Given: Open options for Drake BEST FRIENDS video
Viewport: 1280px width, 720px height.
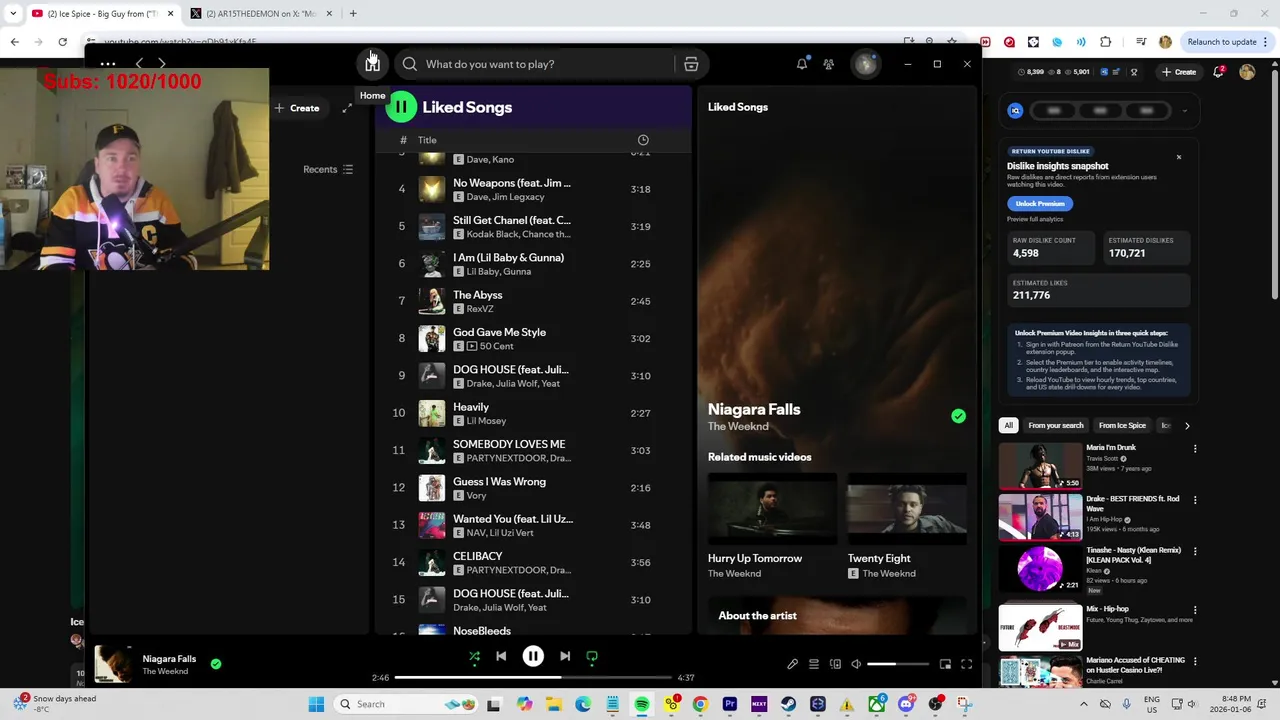Looking at the screenshot, I should coord(1195,500).
